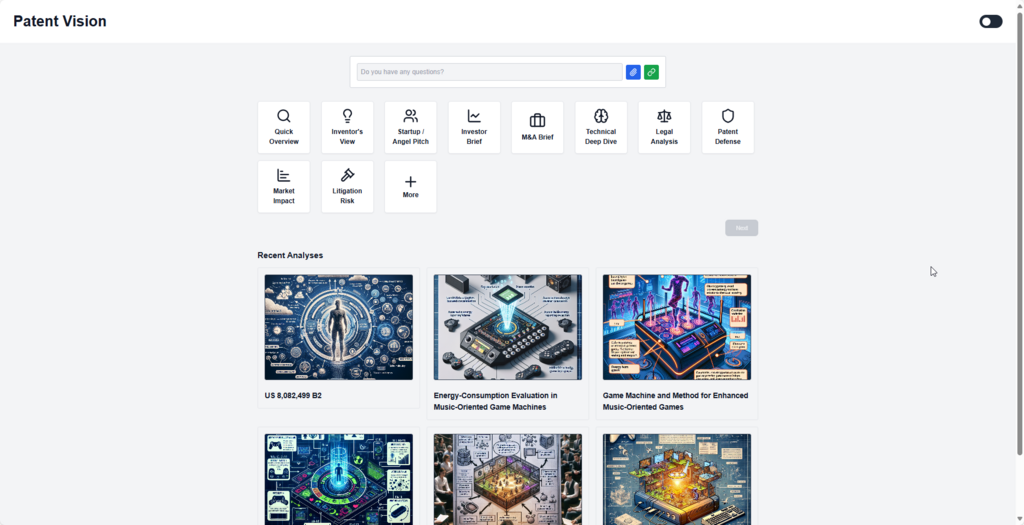Click the Patent Vision title

click(60, 21)
